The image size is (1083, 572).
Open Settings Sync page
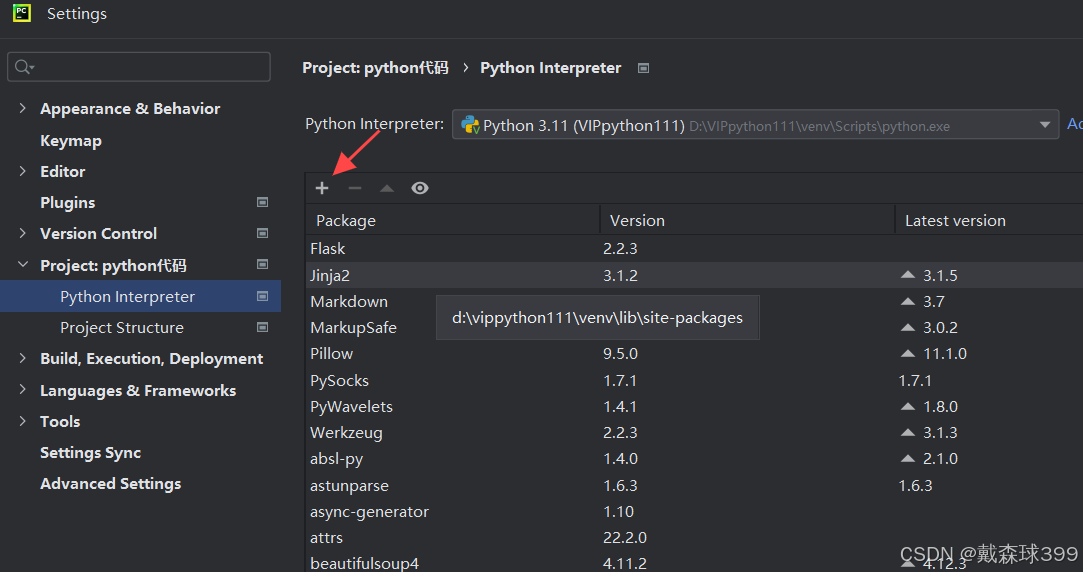point(90,452)
